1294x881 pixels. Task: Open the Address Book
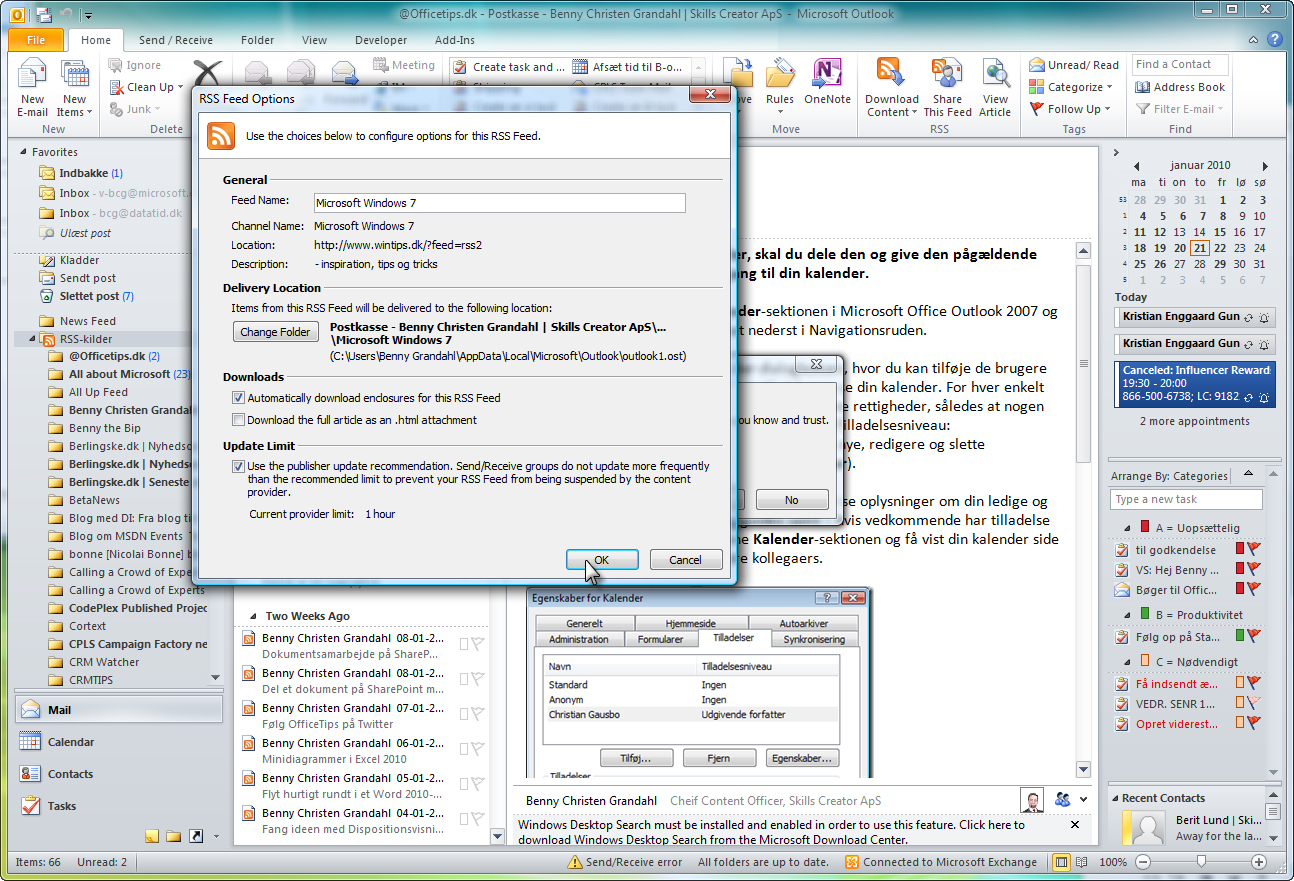coord(1180,87)
